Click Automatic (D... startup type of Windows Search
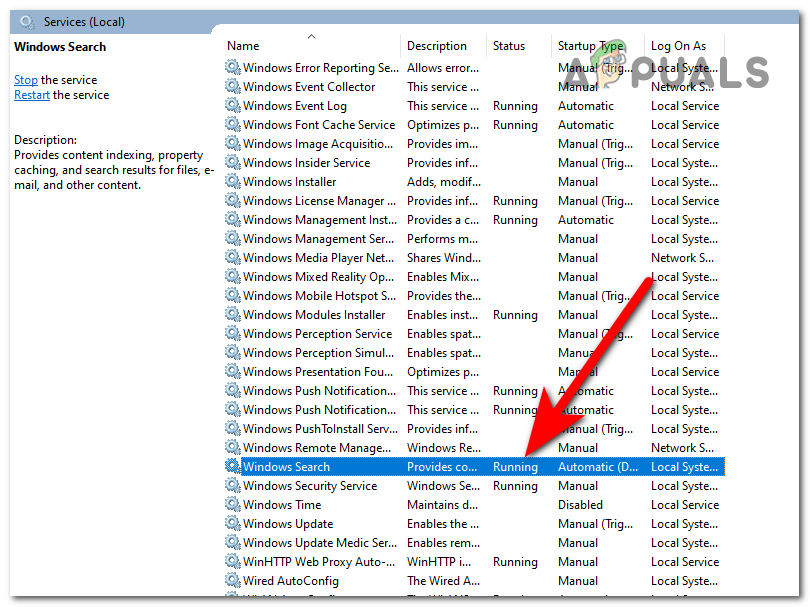810x607 pixels. click(x=598, y=467)
